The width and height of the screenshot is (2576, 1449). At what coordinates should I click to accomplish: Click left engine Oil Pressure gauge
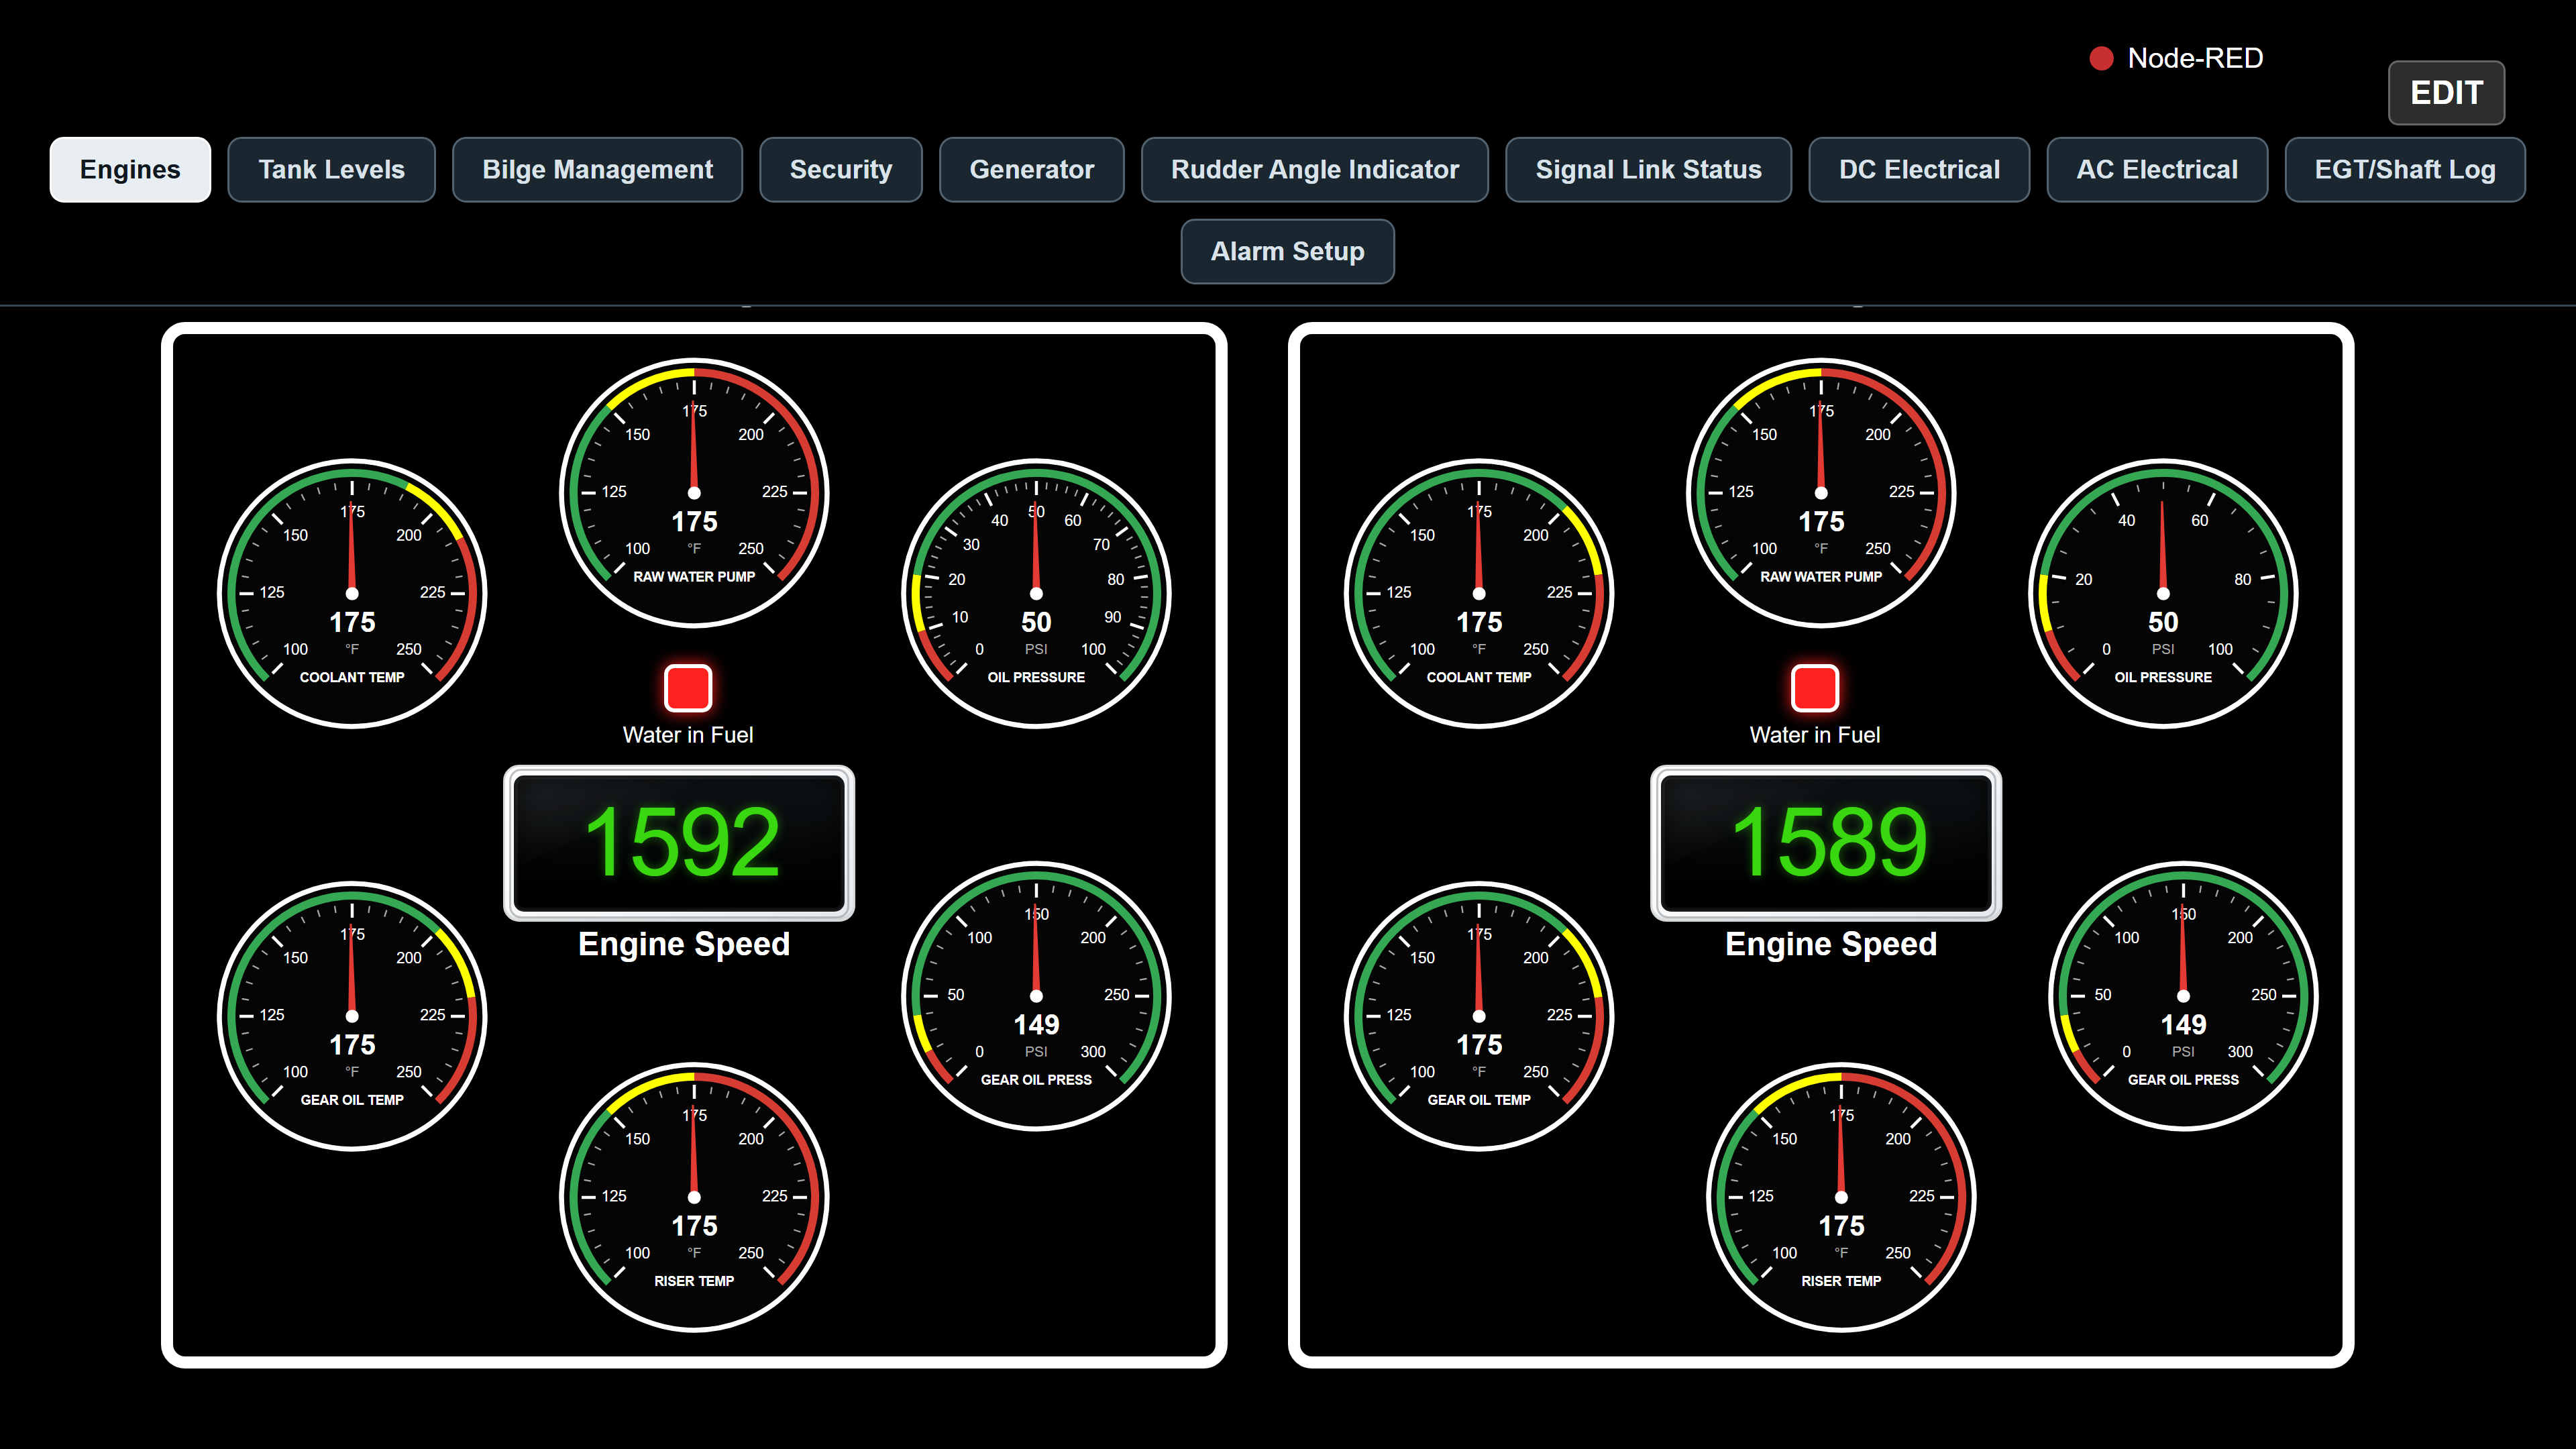coord(1036,594)
